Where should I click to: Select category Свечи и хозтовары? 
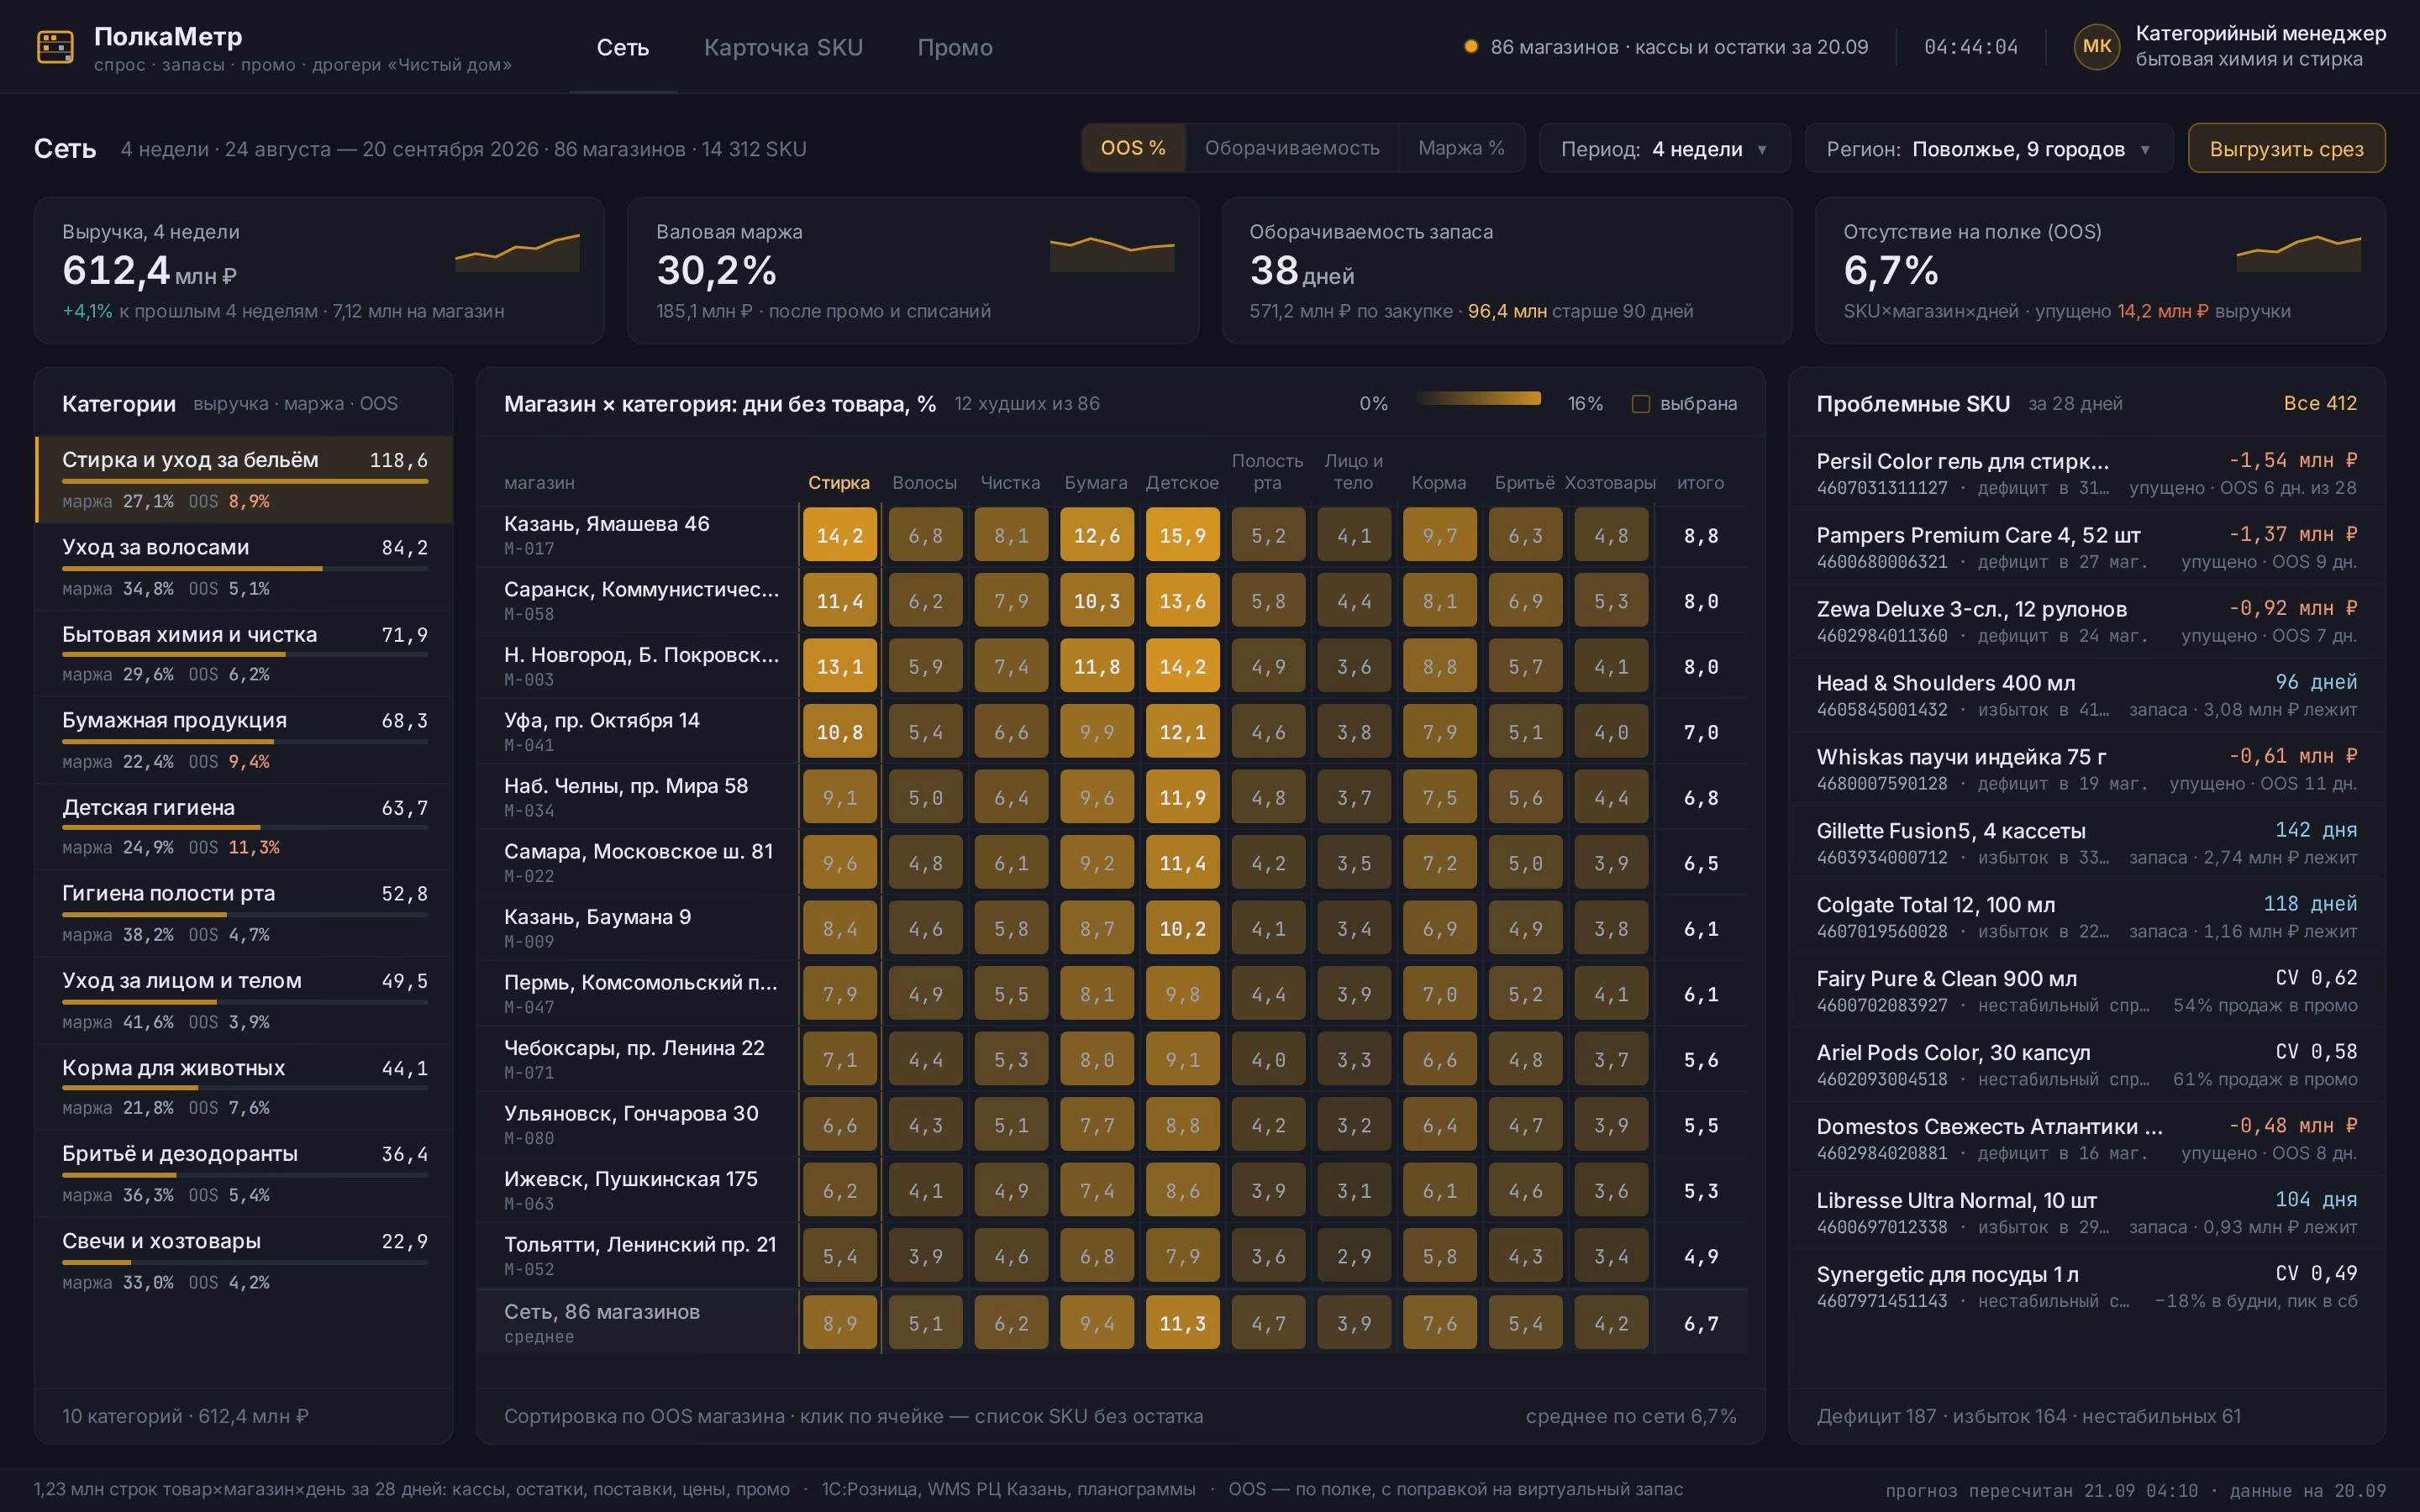click(x=244, y=1261)
